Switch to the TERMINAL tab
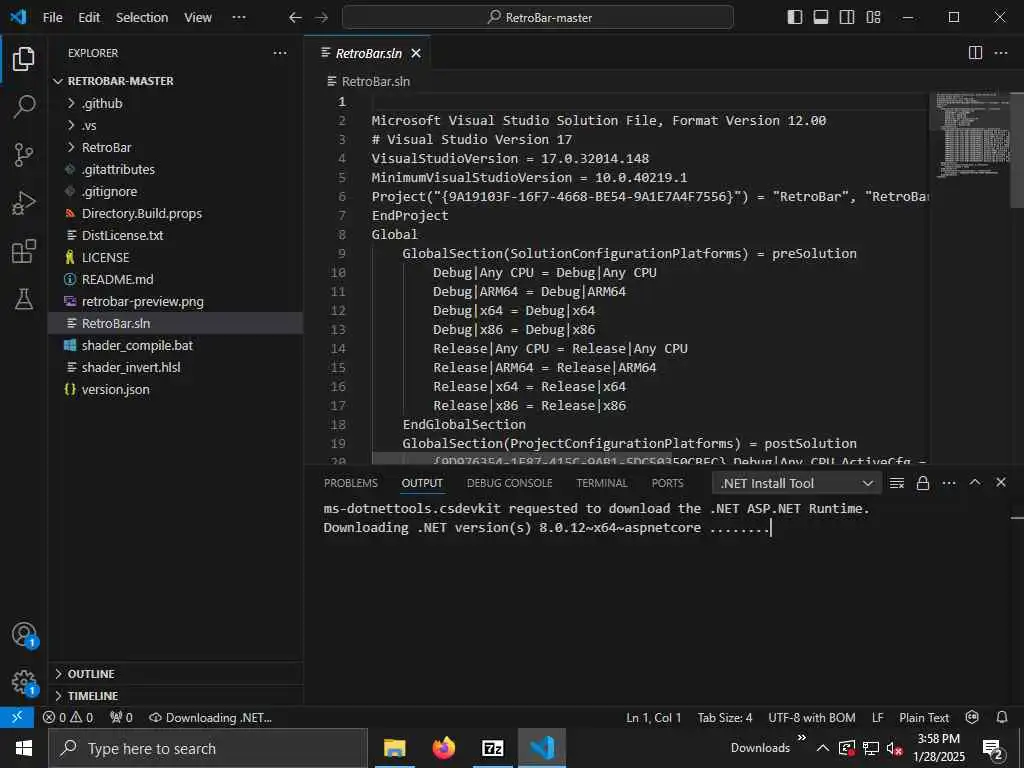1024x768 pixels. coord(601,483)
